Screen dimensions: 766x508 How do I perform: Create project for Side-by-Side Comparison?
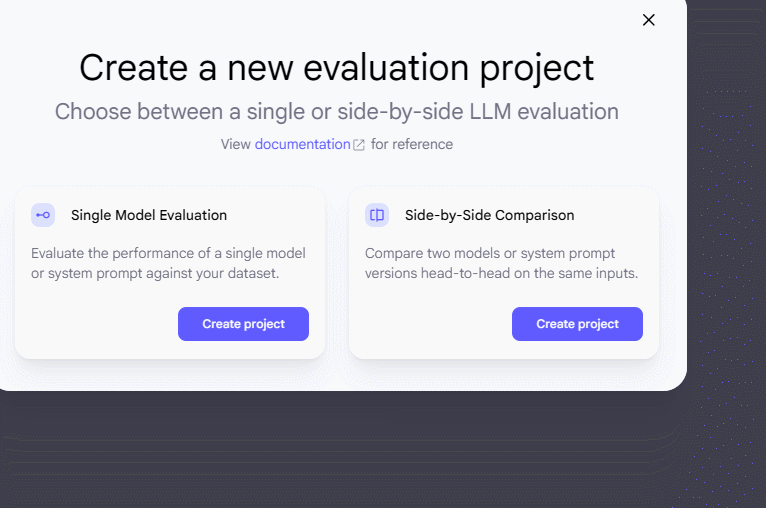pyautogui.click(x=577, y=324)
